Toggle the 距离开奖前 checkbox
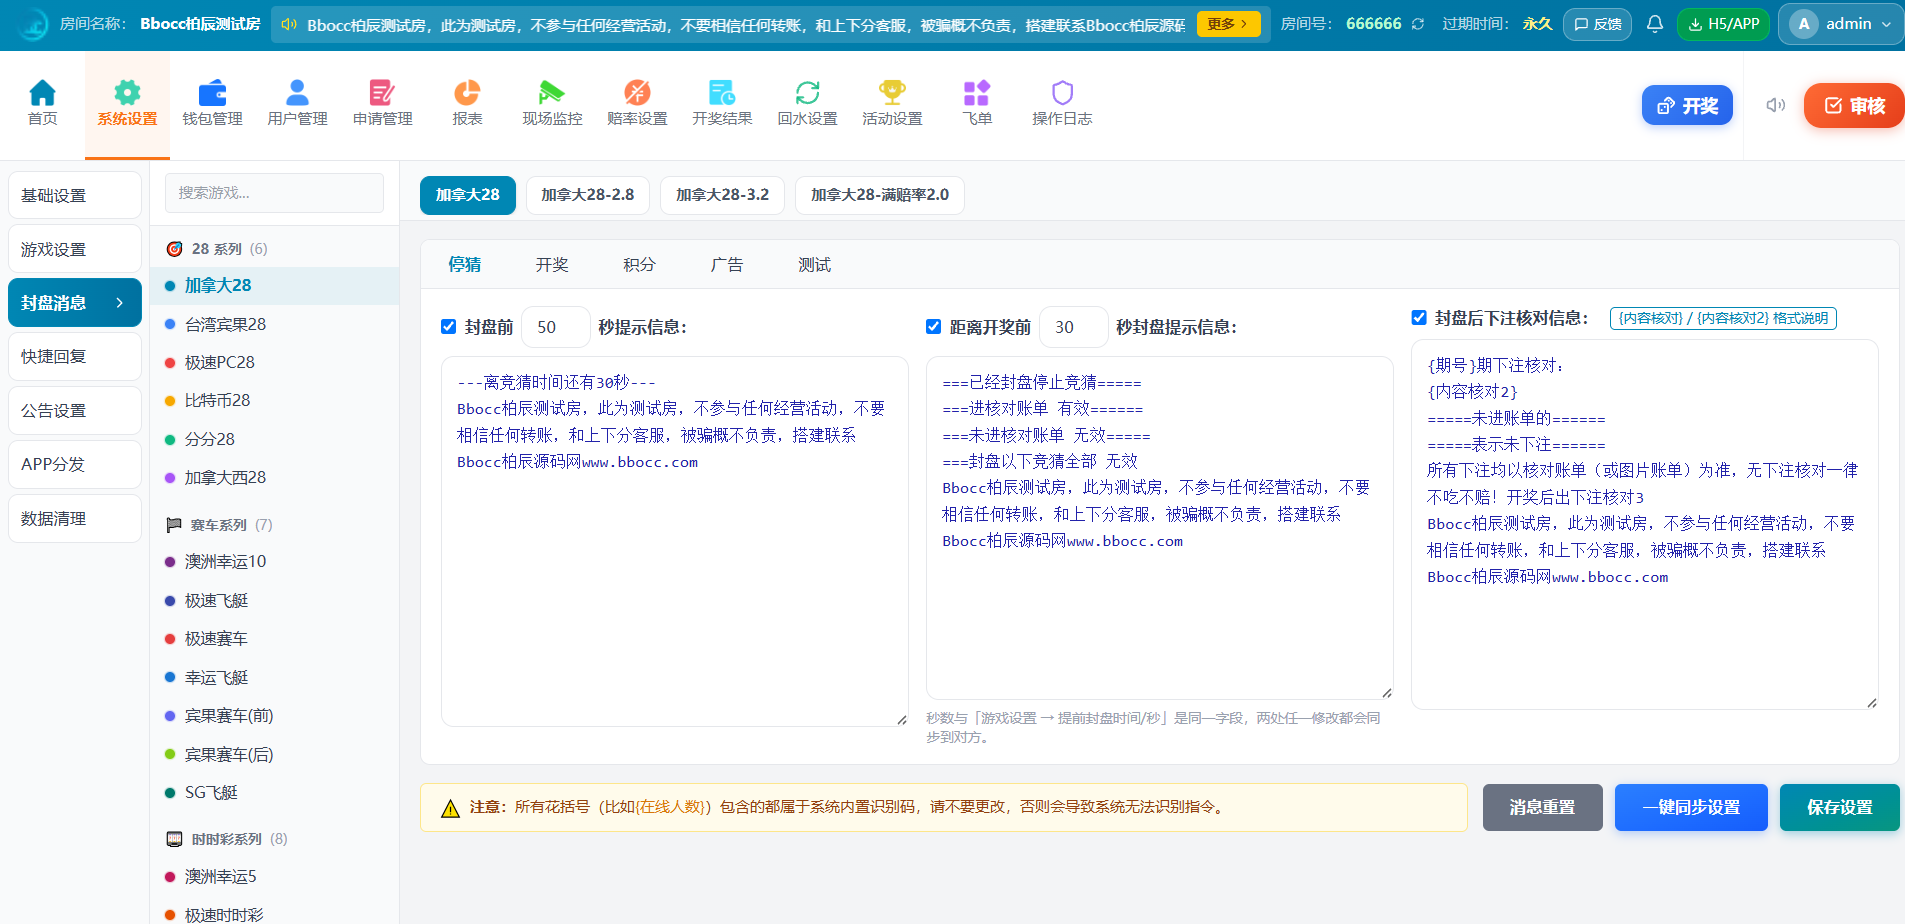 pos(934,327)
